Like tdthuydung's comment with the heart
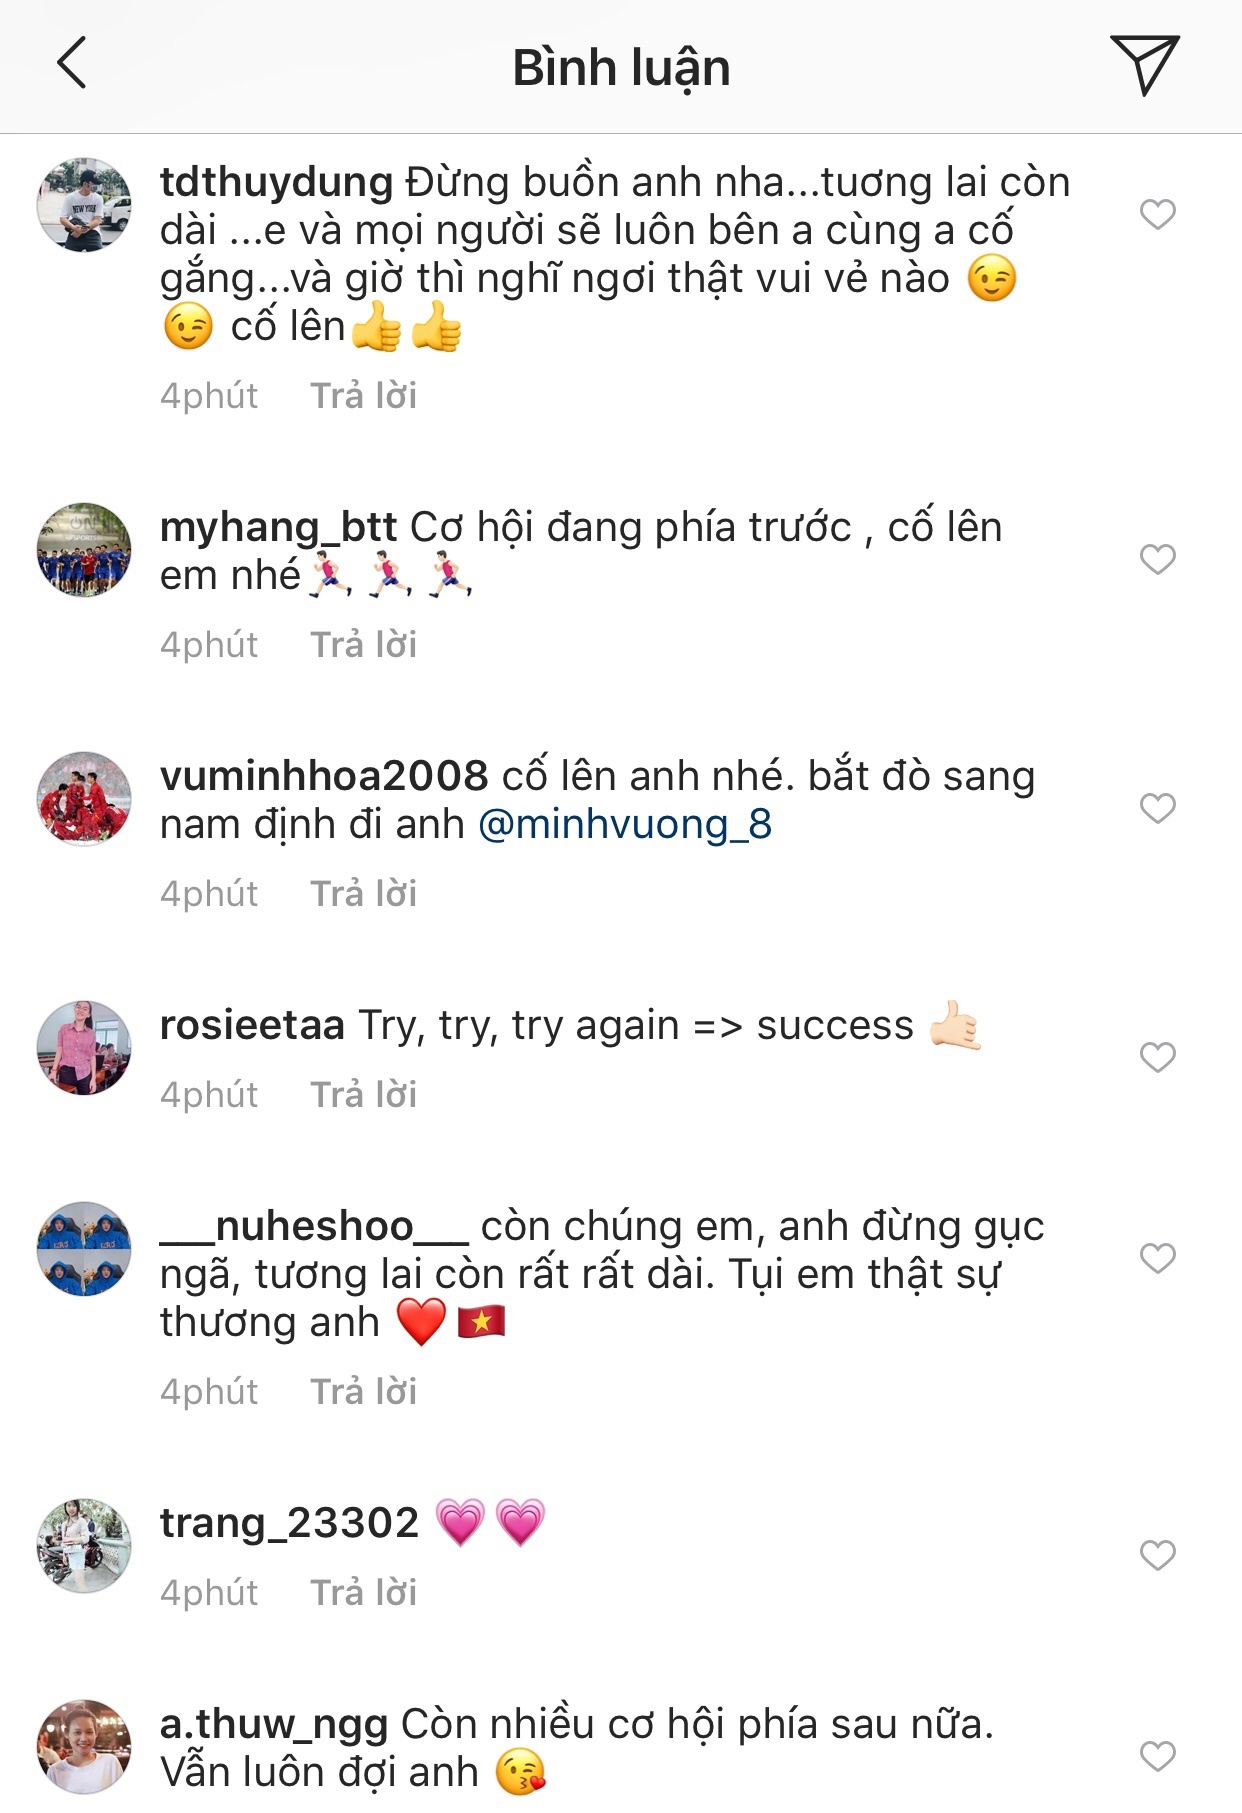 tap(1158, 213)
